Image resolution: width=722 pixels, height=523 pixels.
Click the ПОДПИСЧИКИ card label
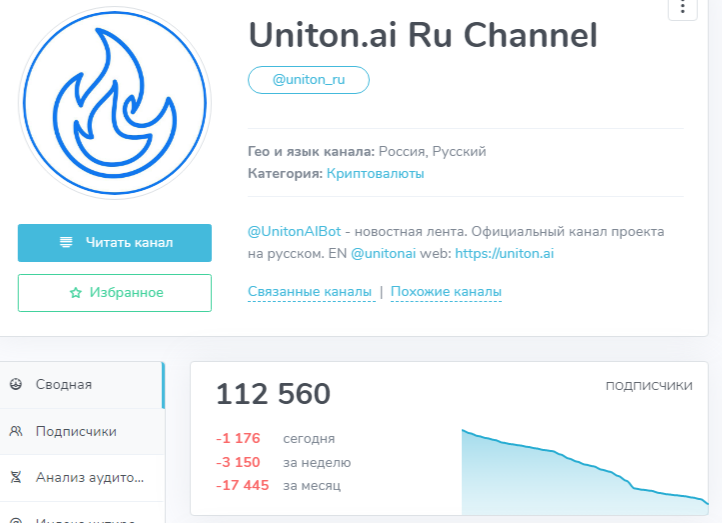[649, 386]
